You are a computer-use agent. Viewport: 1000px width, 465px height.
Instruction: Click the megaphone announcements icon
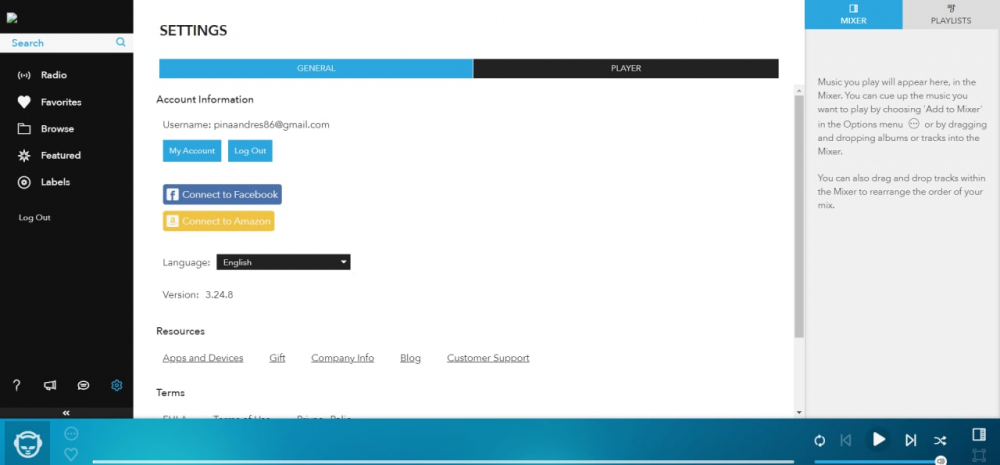click(x=50, y=385)
